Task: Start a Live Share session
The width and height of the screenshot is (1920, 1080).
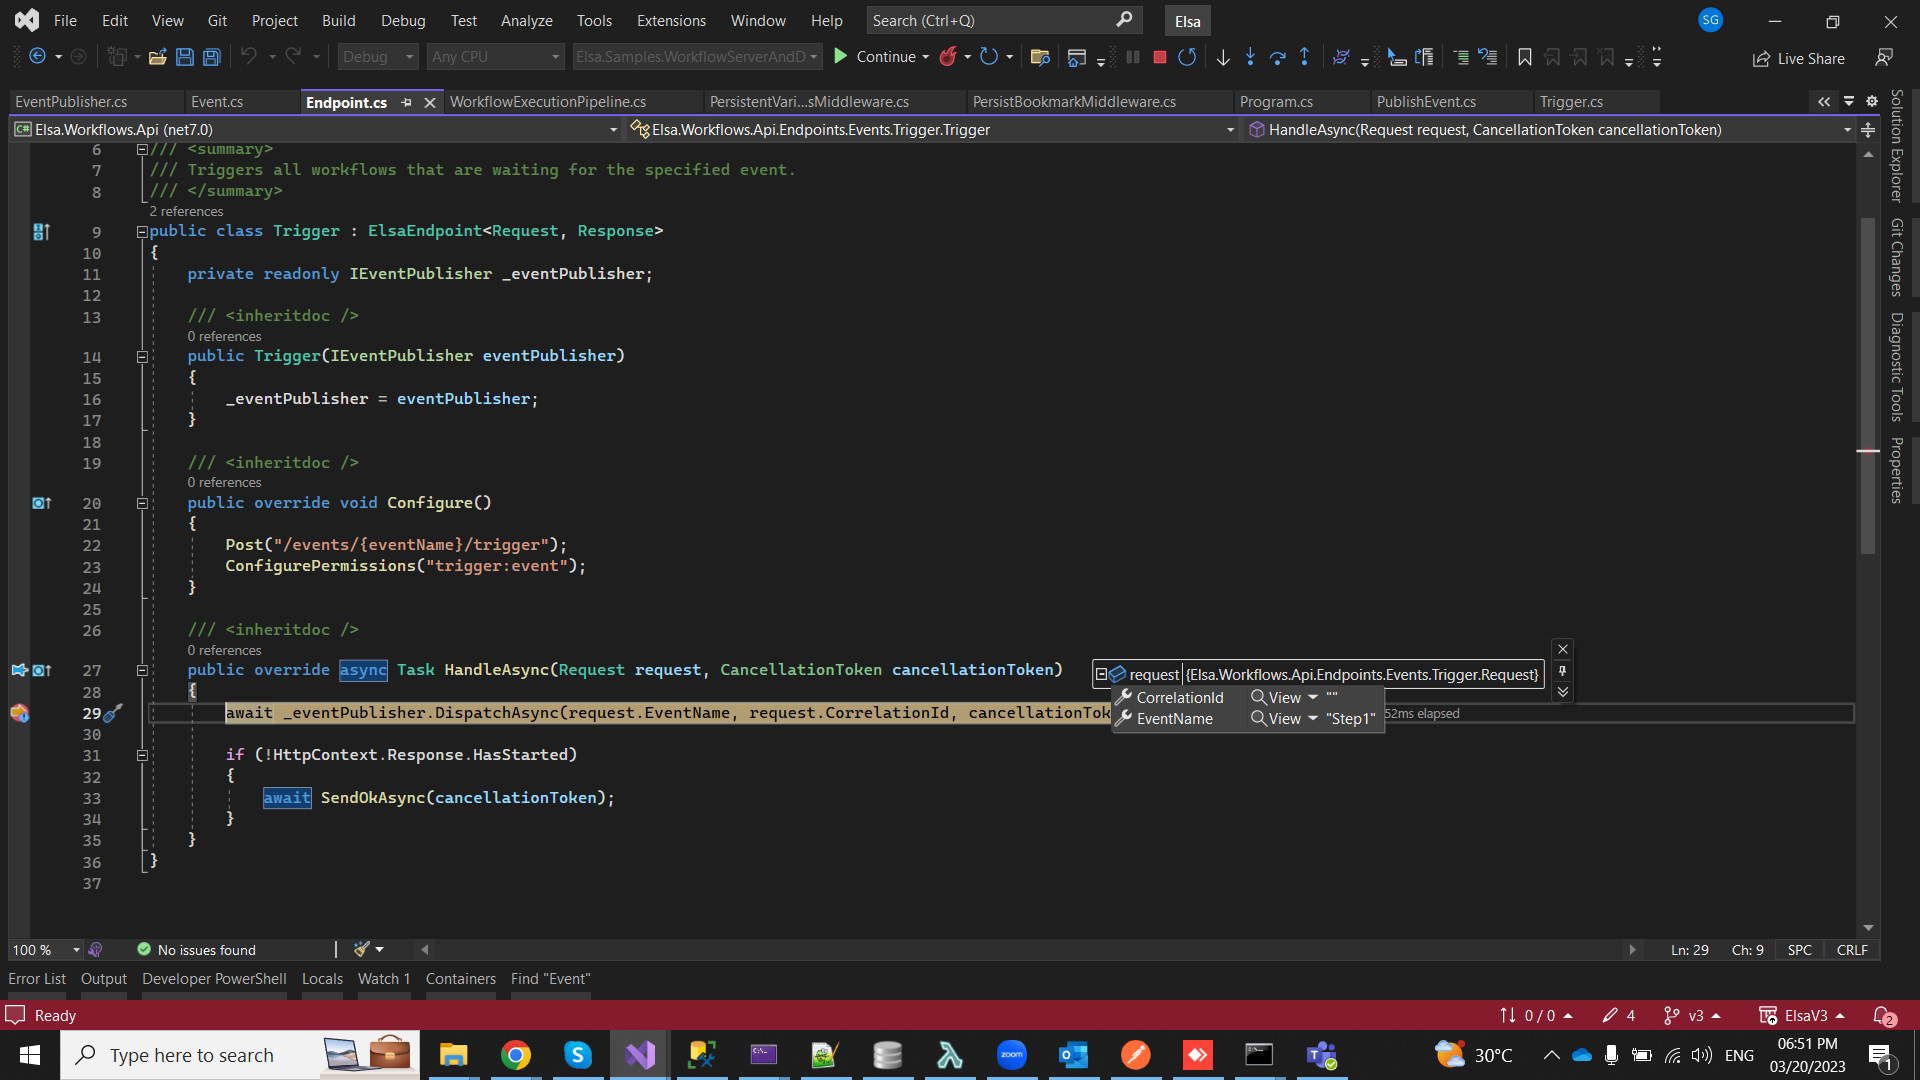Action: click(x=1798, y=58)
